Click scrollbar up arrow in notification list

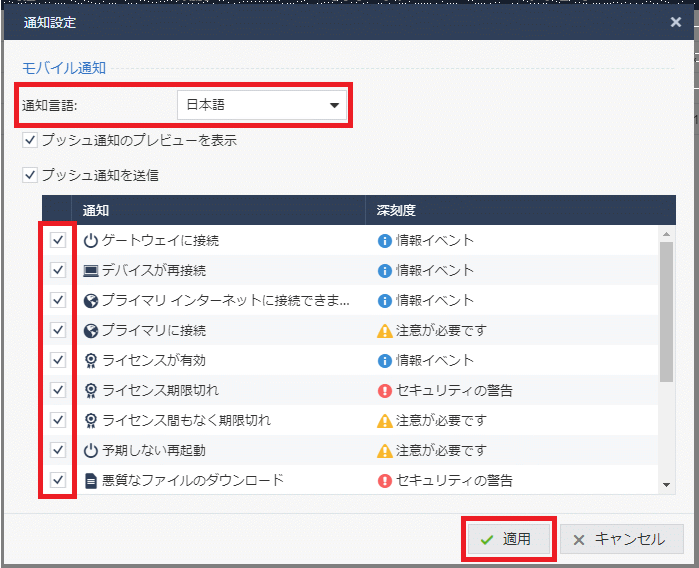[x=668, y=234]
